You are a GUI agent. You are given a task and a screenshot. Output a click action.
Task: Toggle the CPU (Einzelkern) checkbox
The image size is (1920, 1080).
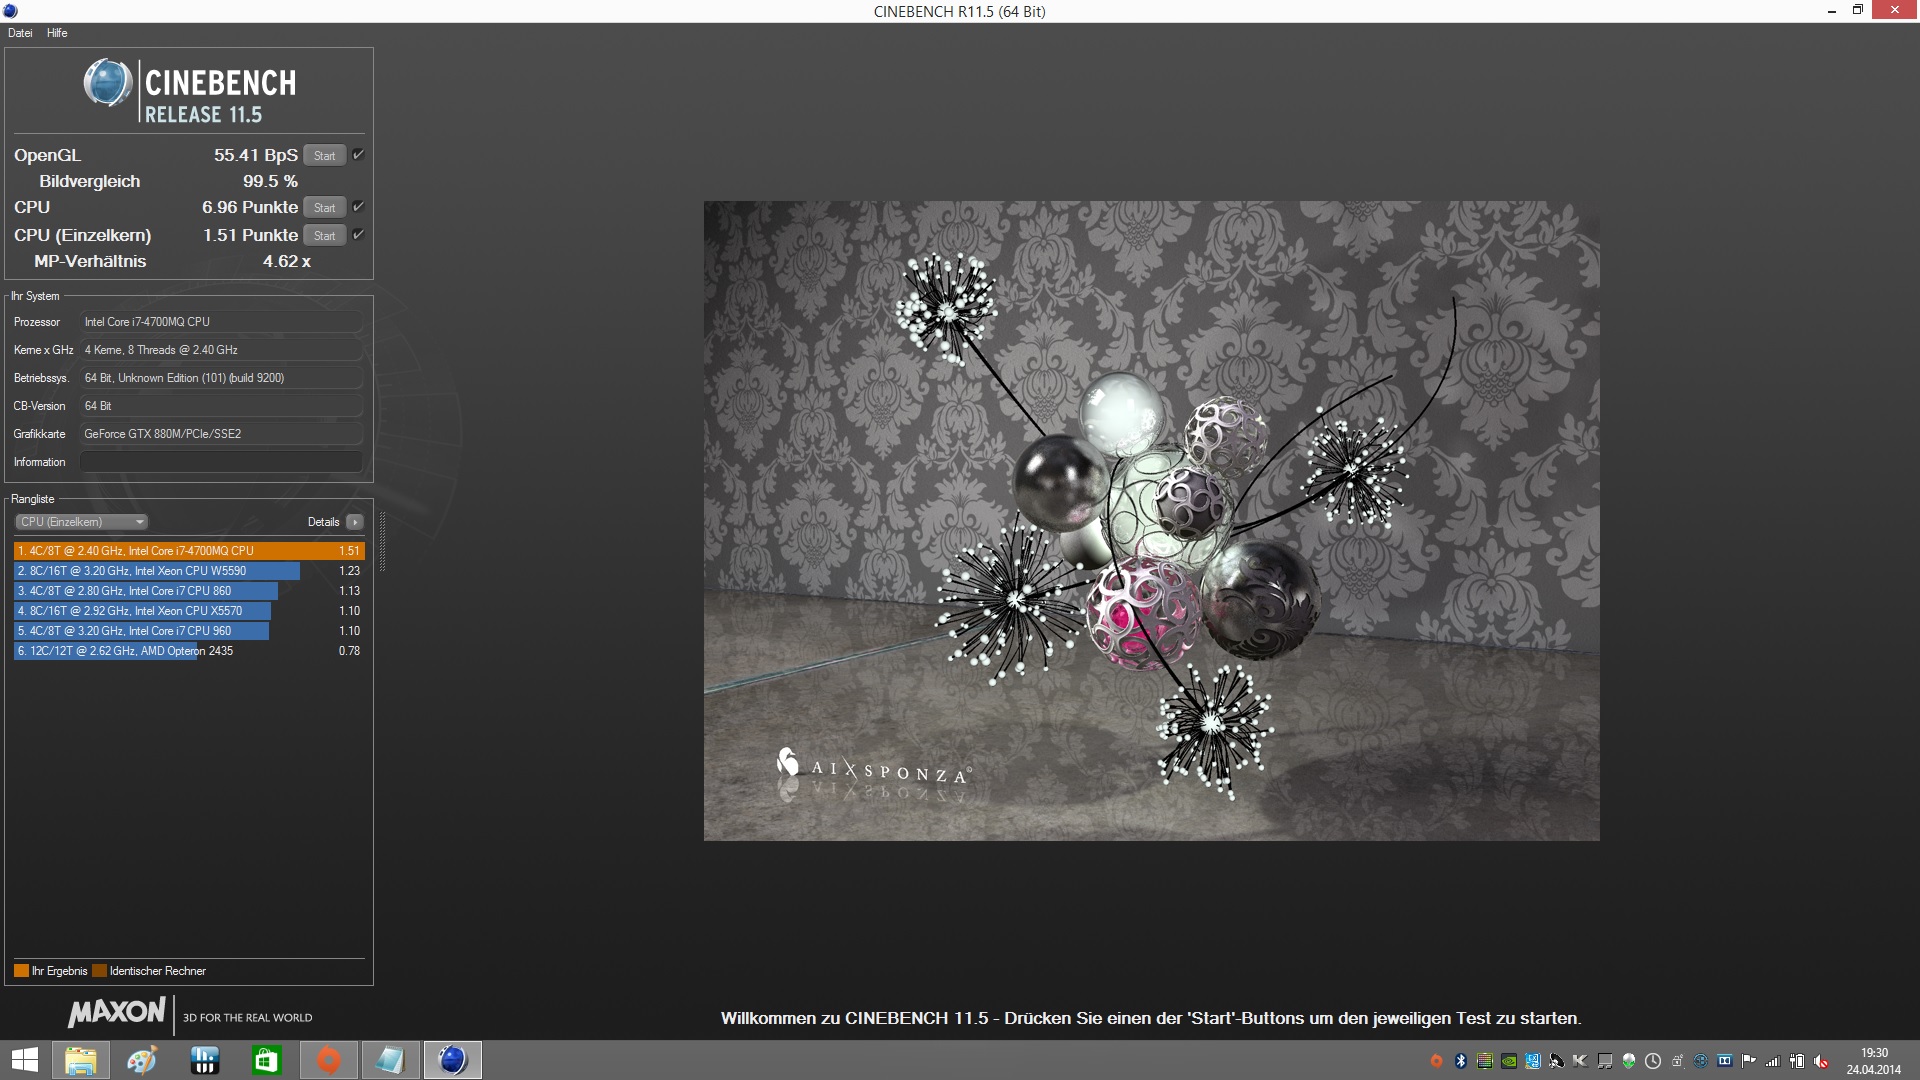point(358,235)
